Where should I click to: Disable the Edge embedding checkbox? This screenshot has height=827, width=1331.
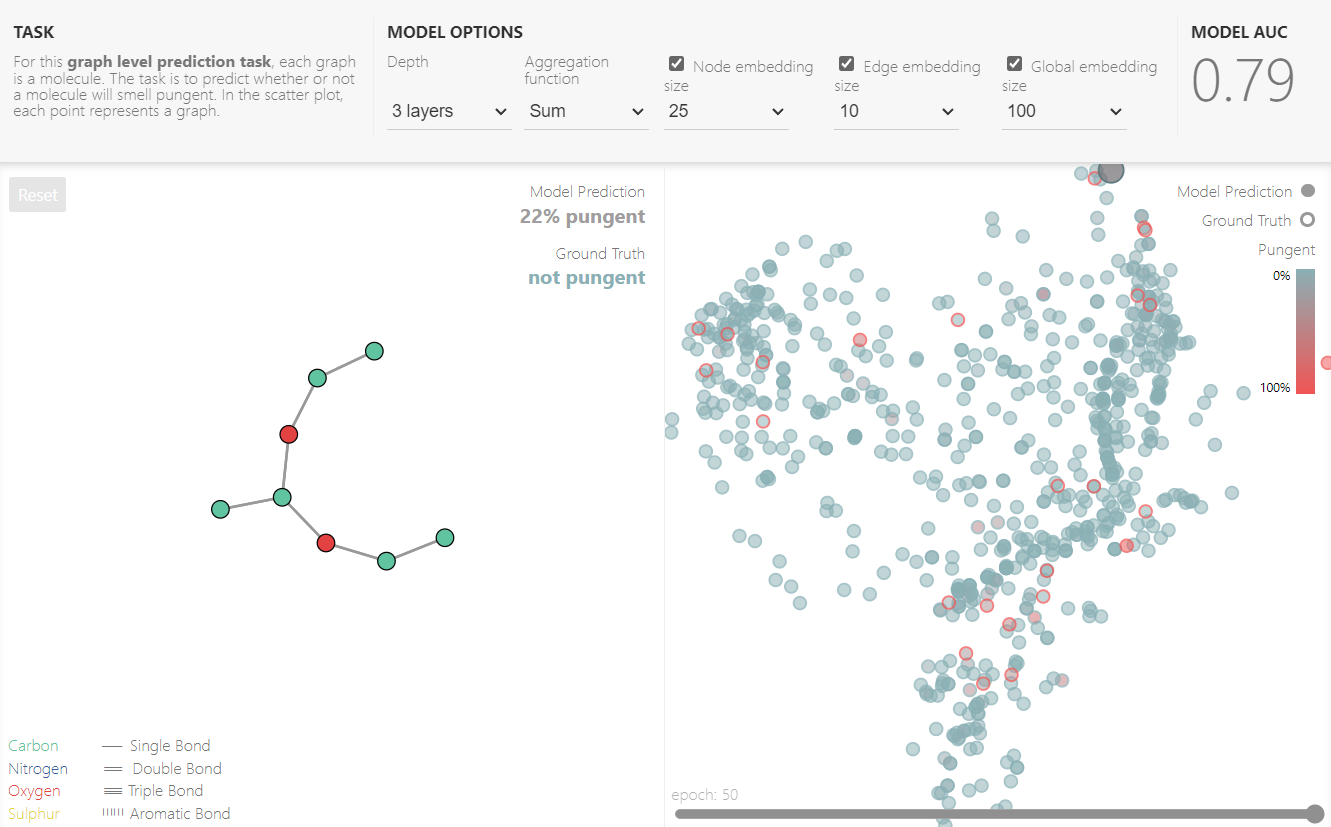(x=847, y=64)
